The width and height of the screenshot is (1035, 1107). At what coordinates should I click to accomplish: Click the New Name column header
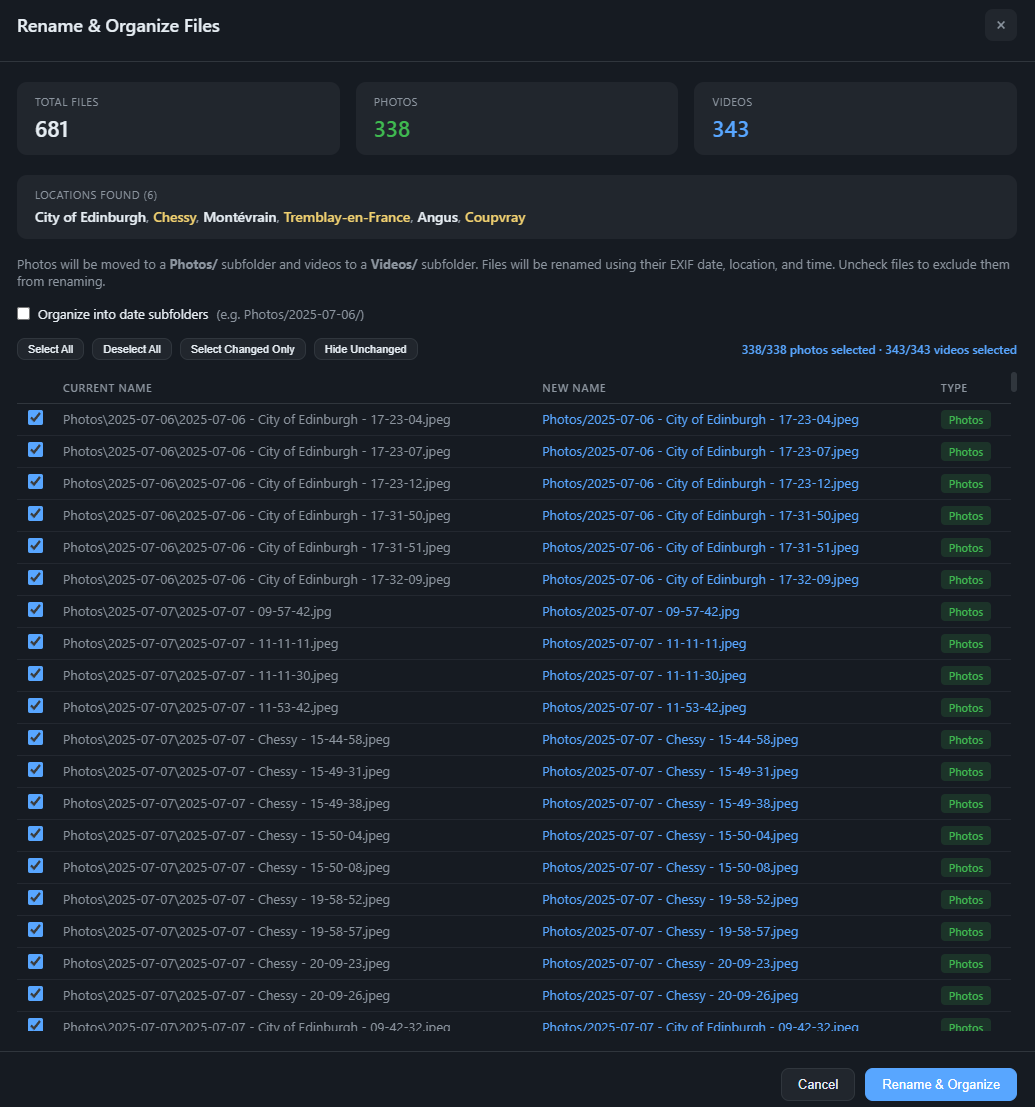tap(574, 388)
